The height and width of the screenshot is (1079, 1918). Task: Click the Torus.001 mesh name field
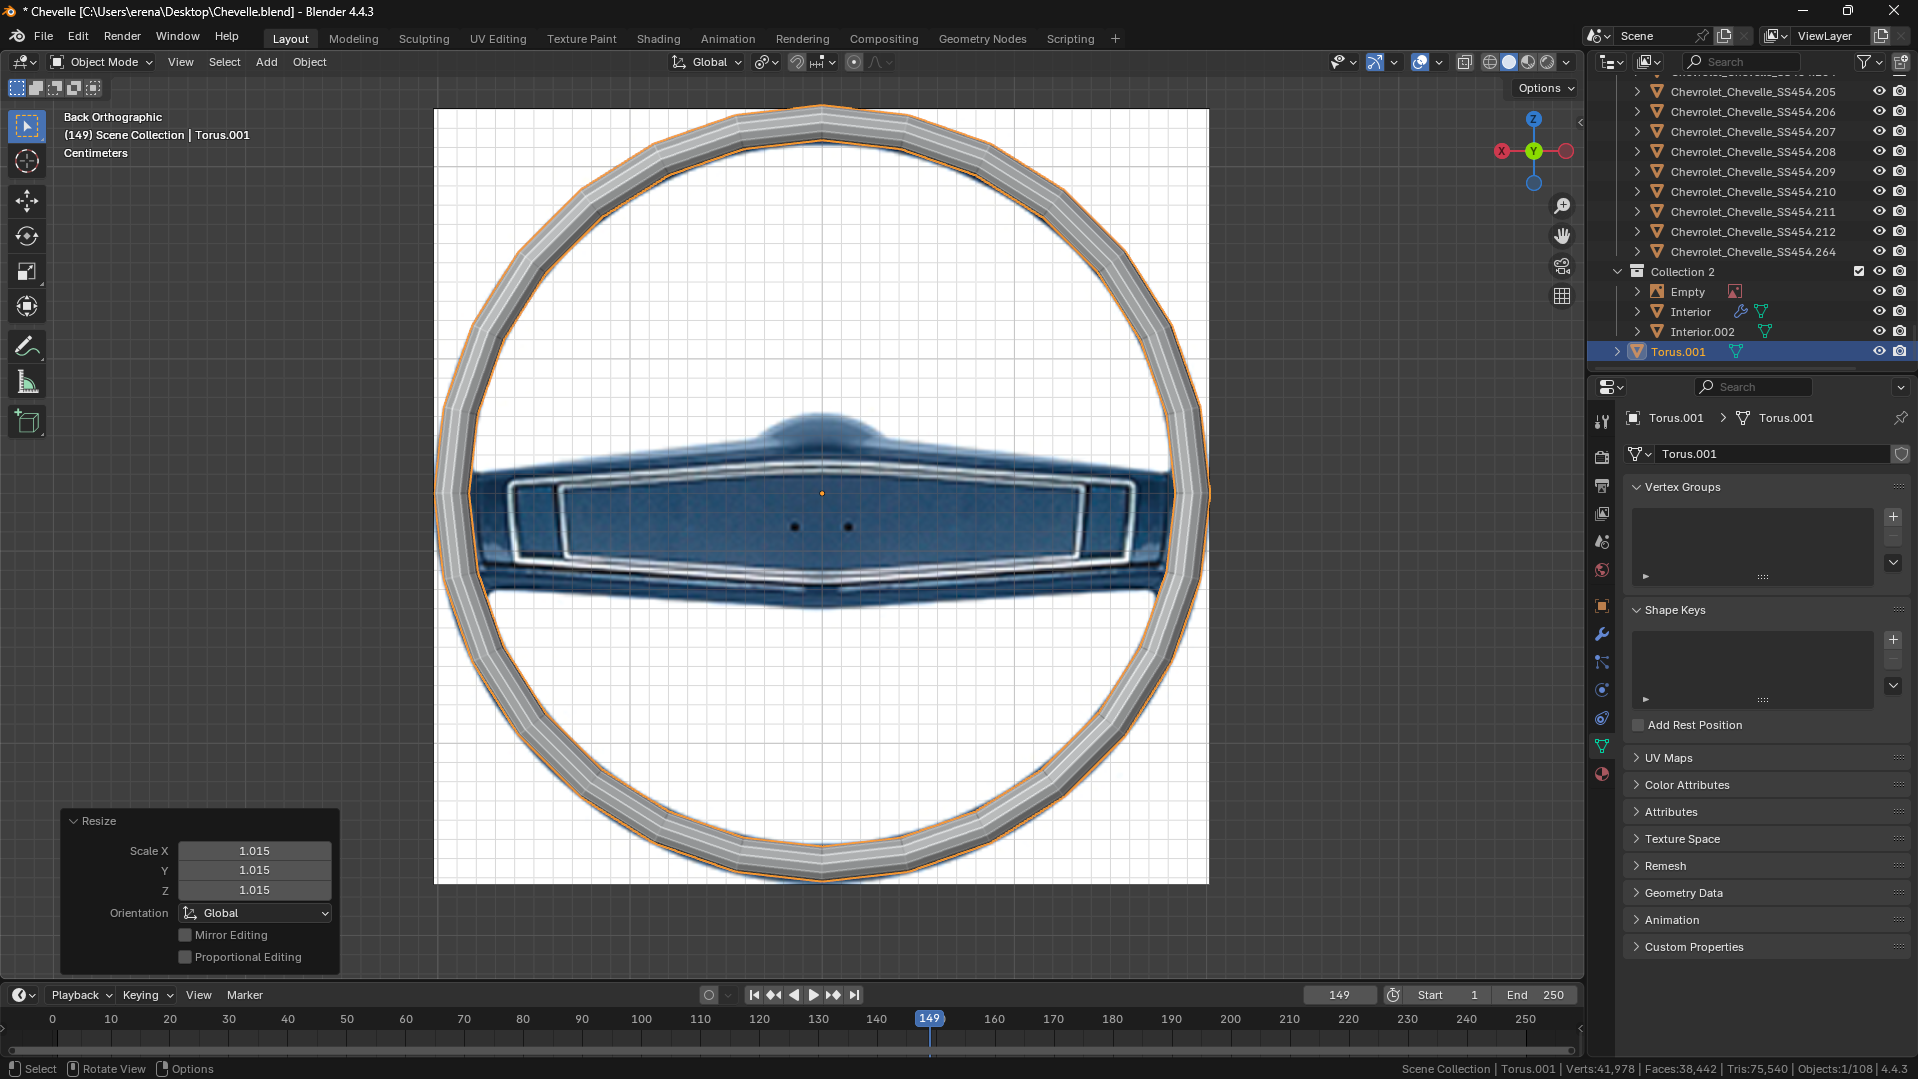[x=1771, y=454]
